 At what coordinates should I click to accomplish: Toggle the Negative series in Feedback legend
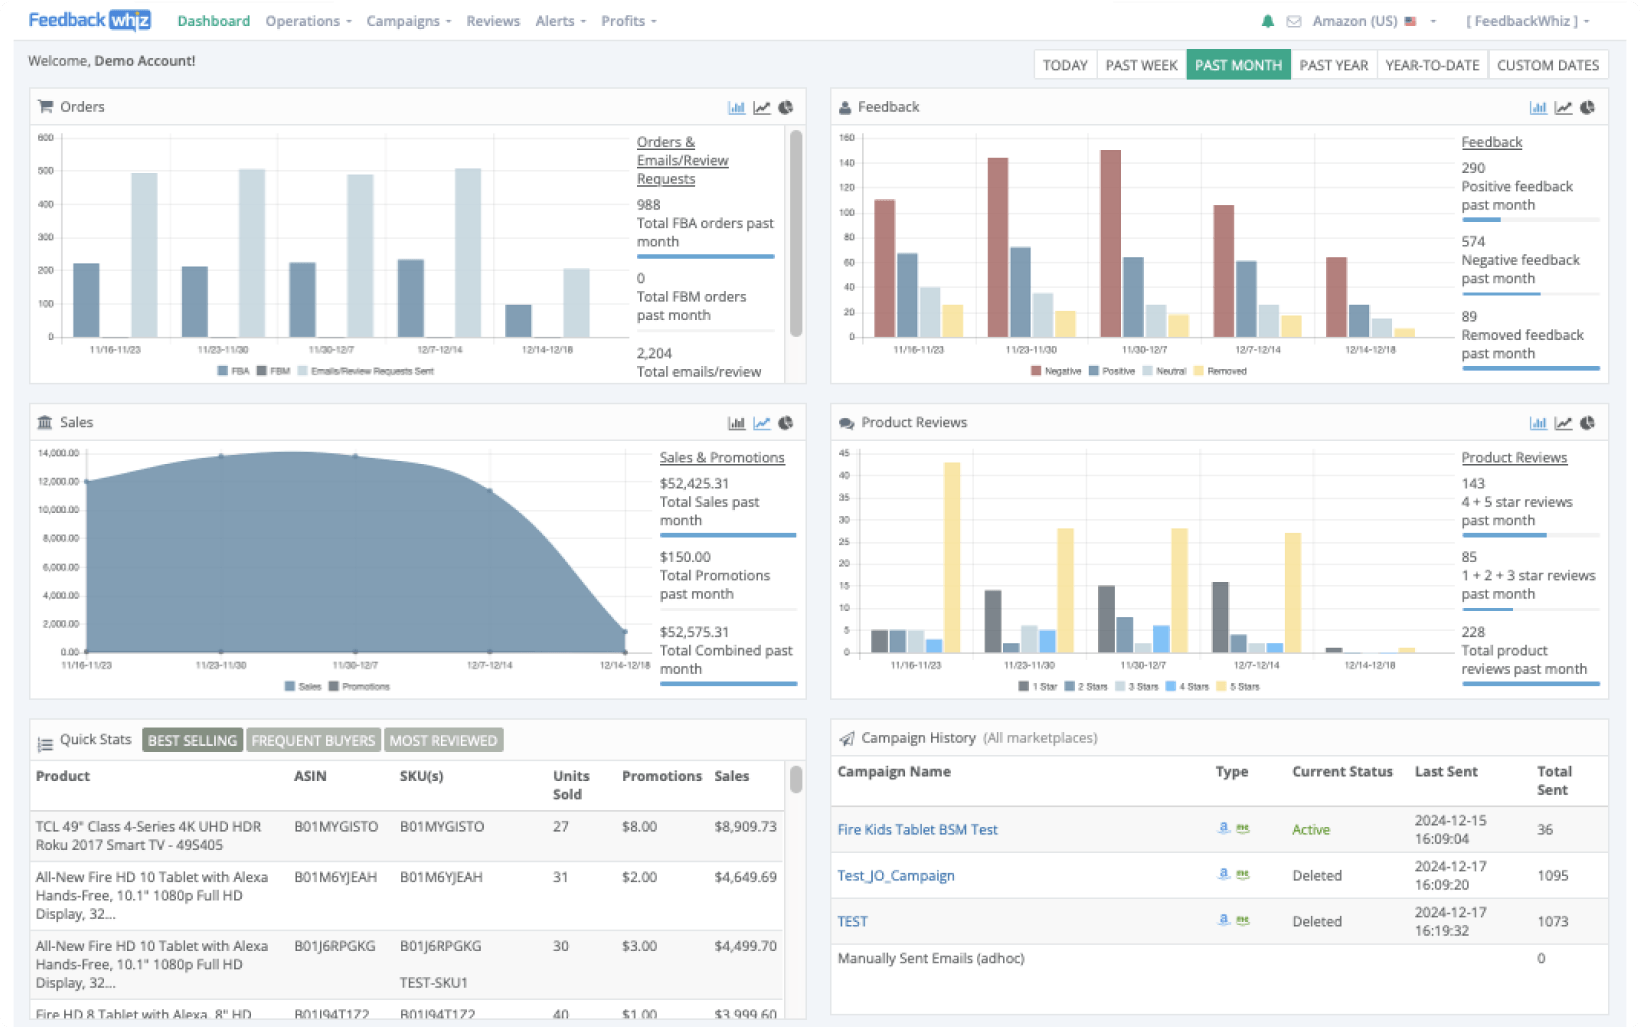1058,370
